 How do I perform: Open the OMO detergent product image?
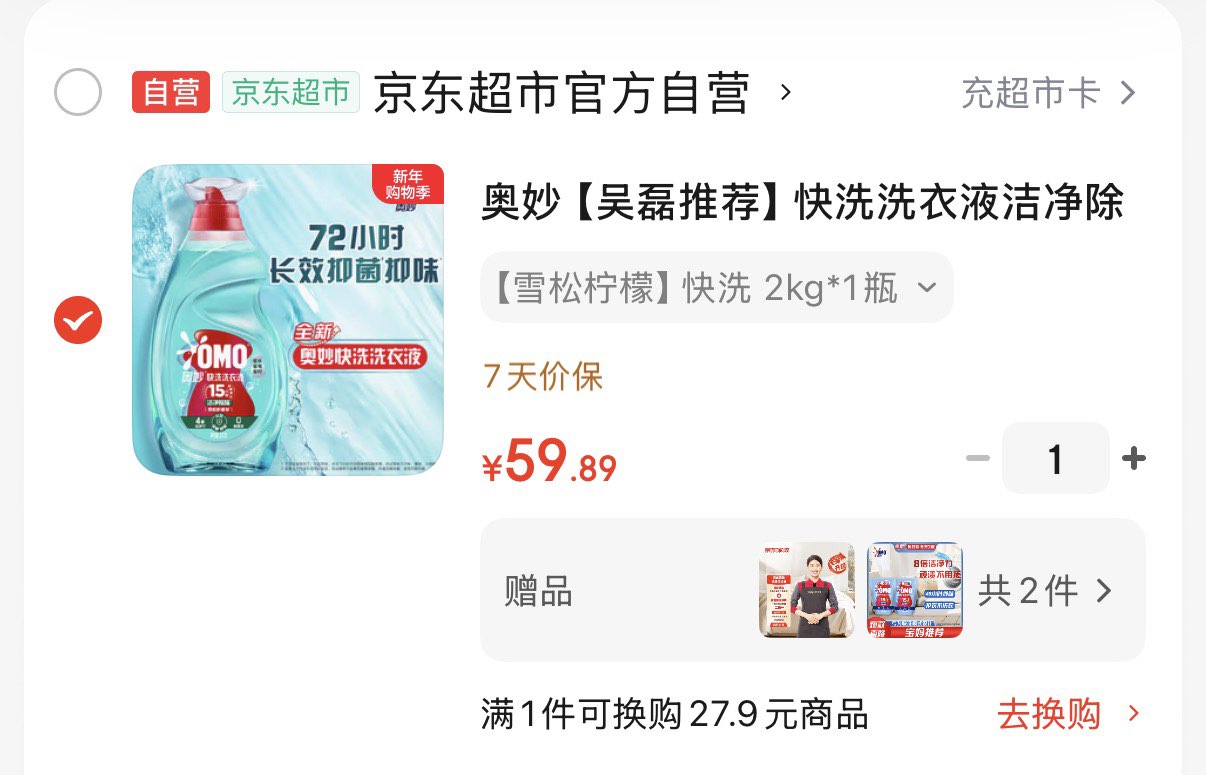click(288, 320)
